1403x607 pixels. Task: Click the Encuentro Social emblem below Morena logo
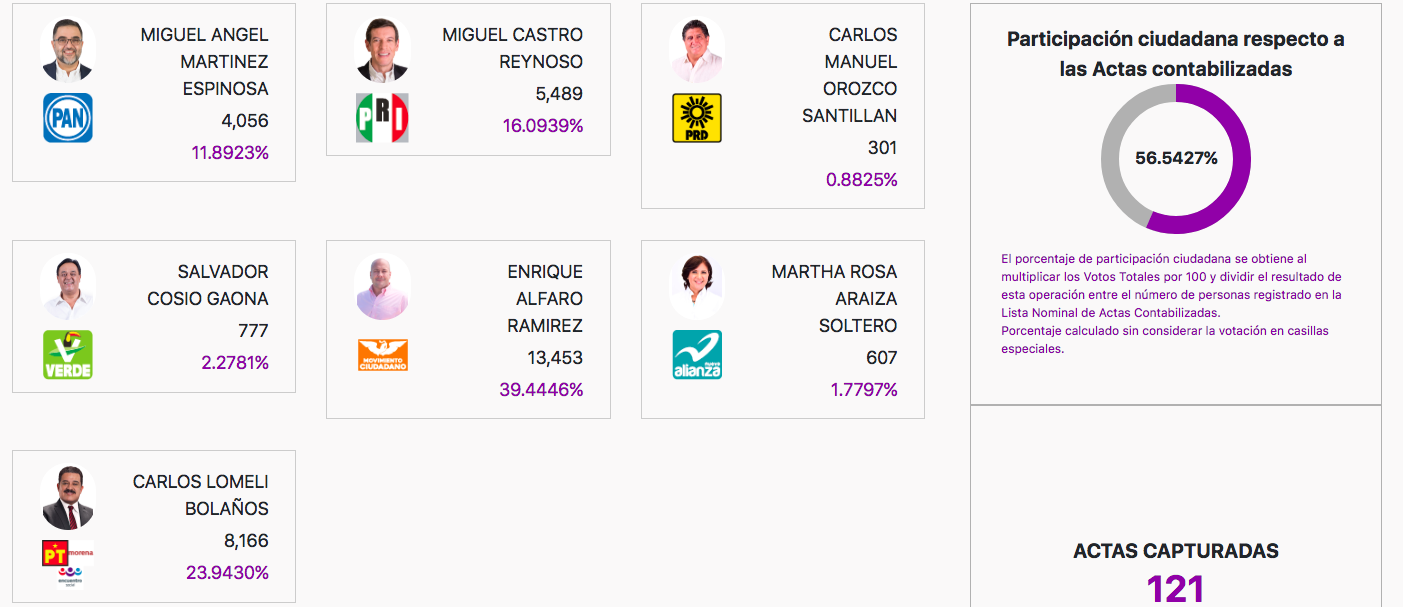point(72,577)
